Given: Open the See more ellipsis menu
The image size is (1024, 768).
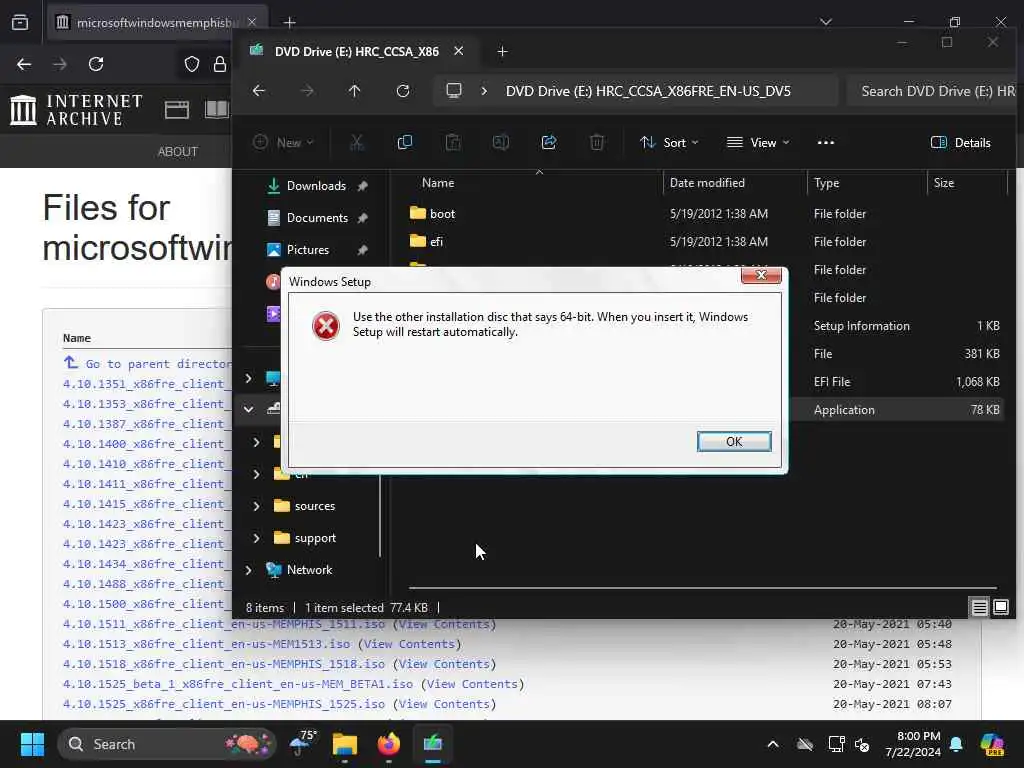Looking at the screenshot, I should [x=825, y=142].
